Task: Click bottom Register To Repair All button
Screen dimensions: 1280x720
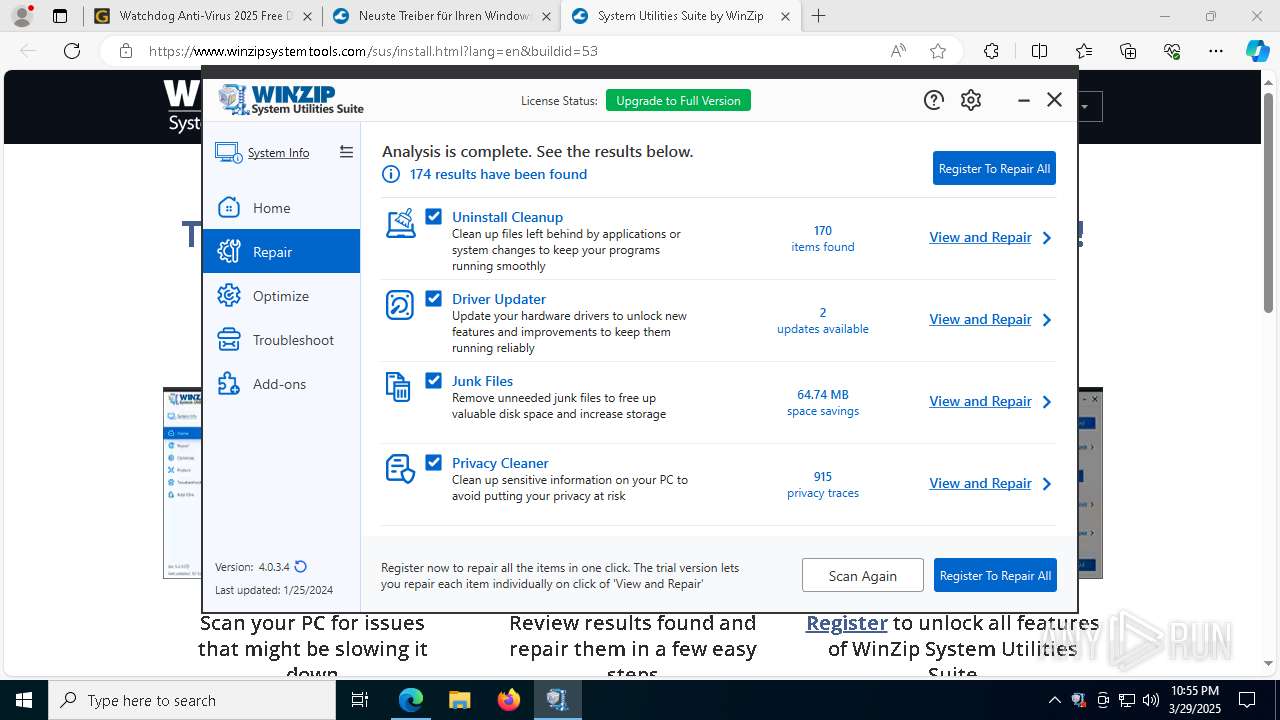Action: coord(995,575)
